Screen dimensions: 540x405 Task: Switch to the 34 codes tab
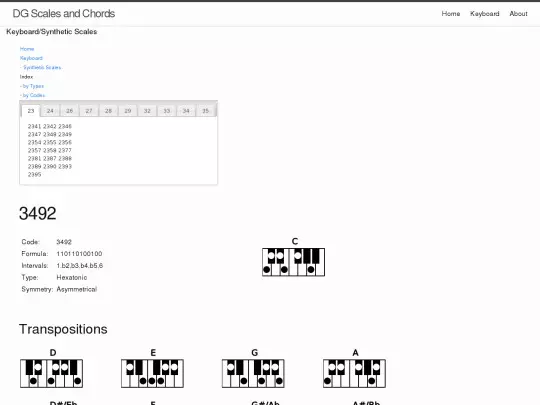(186, 111)
